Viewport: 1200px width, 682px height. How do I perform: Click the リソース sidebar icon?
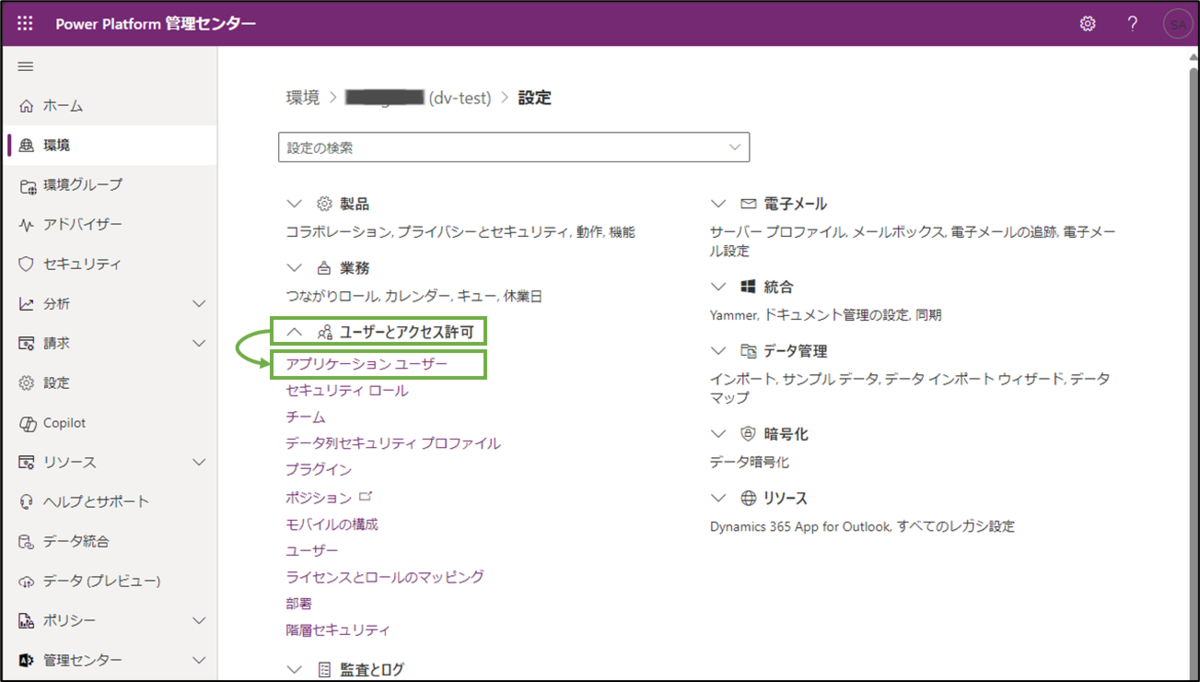pyautogui.click(x=27, y=462)
